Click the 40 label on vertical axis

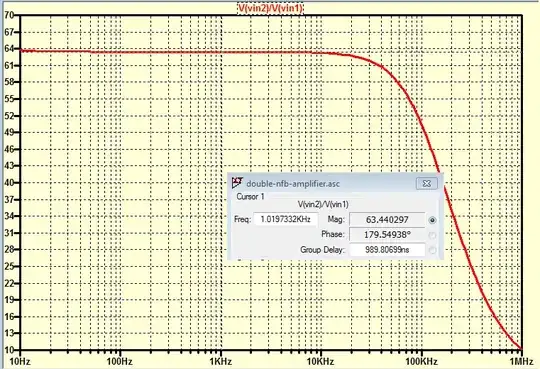[x=9, y=183]
